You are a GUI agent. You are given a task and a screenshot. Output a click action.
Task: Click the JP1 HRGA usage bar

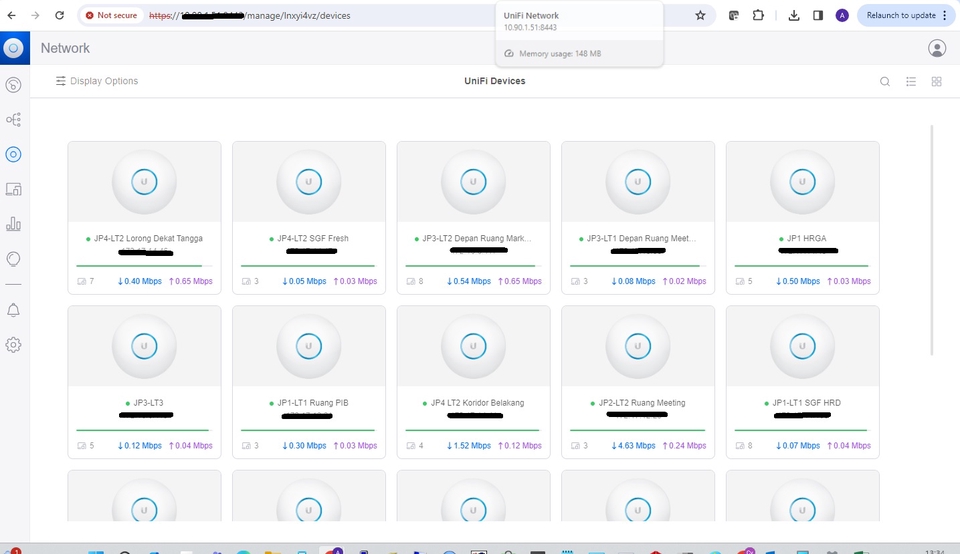[803, 266]
